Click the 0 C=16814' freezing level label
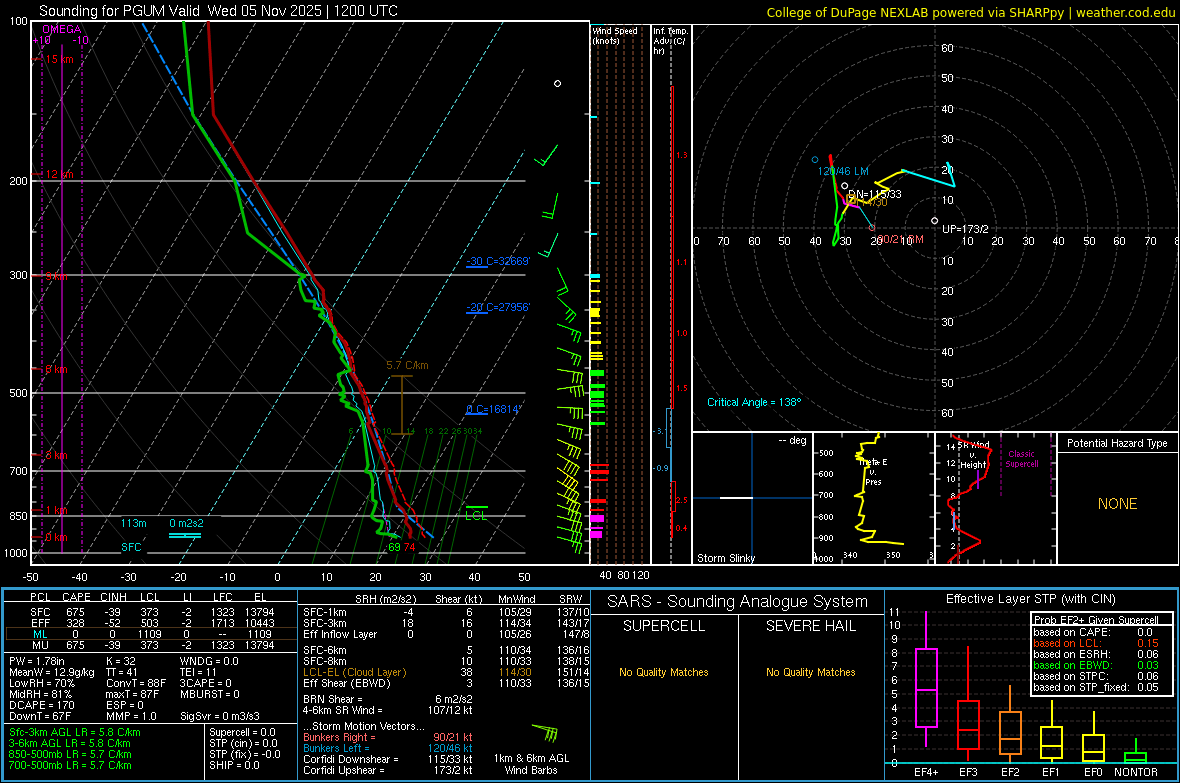This screenshot has height=783, width=1180. click(493, 409)
